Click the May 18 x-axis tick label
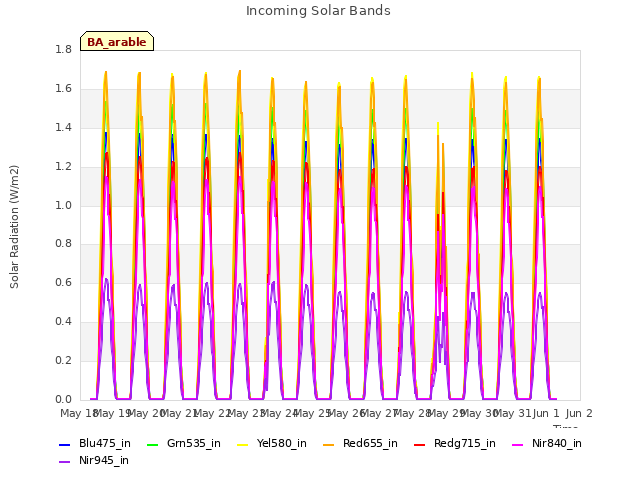 (x=79, y=413)
